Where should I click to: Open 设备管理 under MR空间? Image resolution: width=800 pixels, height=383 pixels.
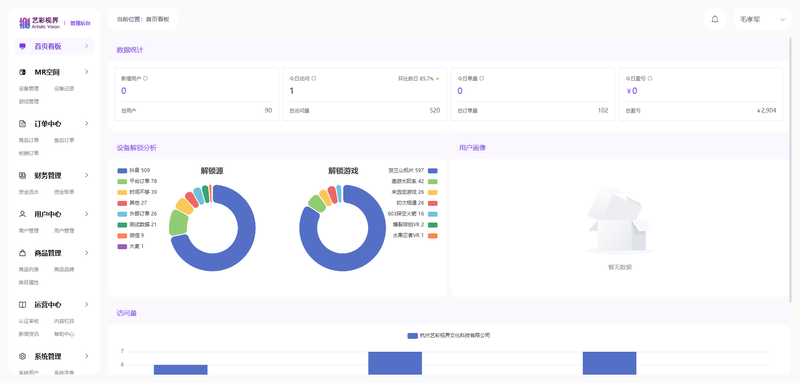(x=29, y=89)
